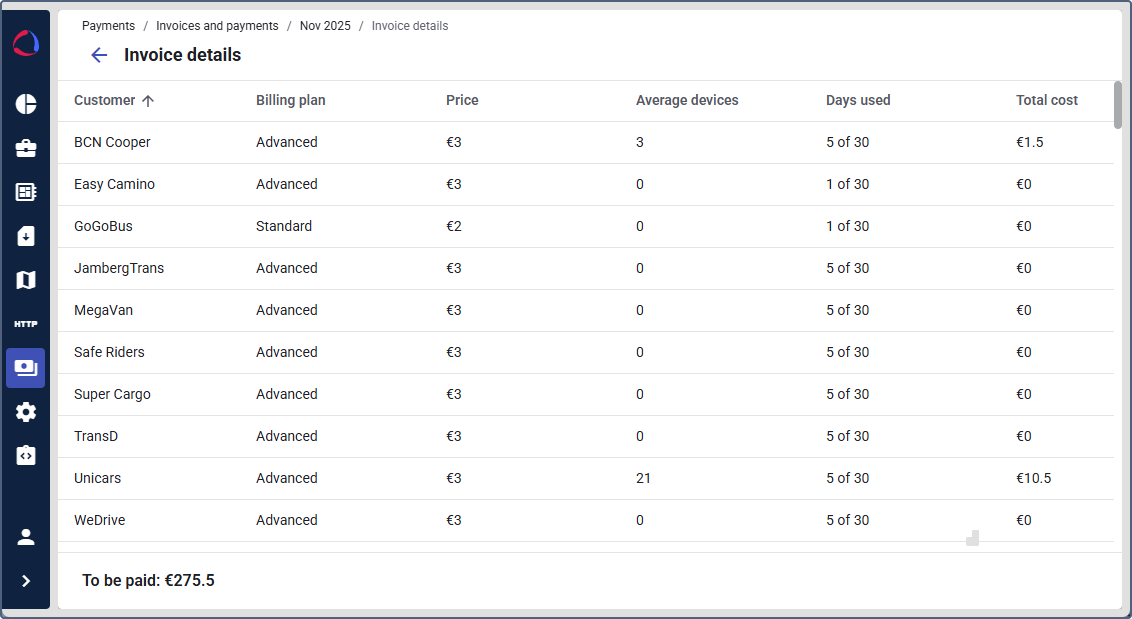Click the vertical scrollbar thumb of the table
The image size is (1132, 619).
(1117, 104)
